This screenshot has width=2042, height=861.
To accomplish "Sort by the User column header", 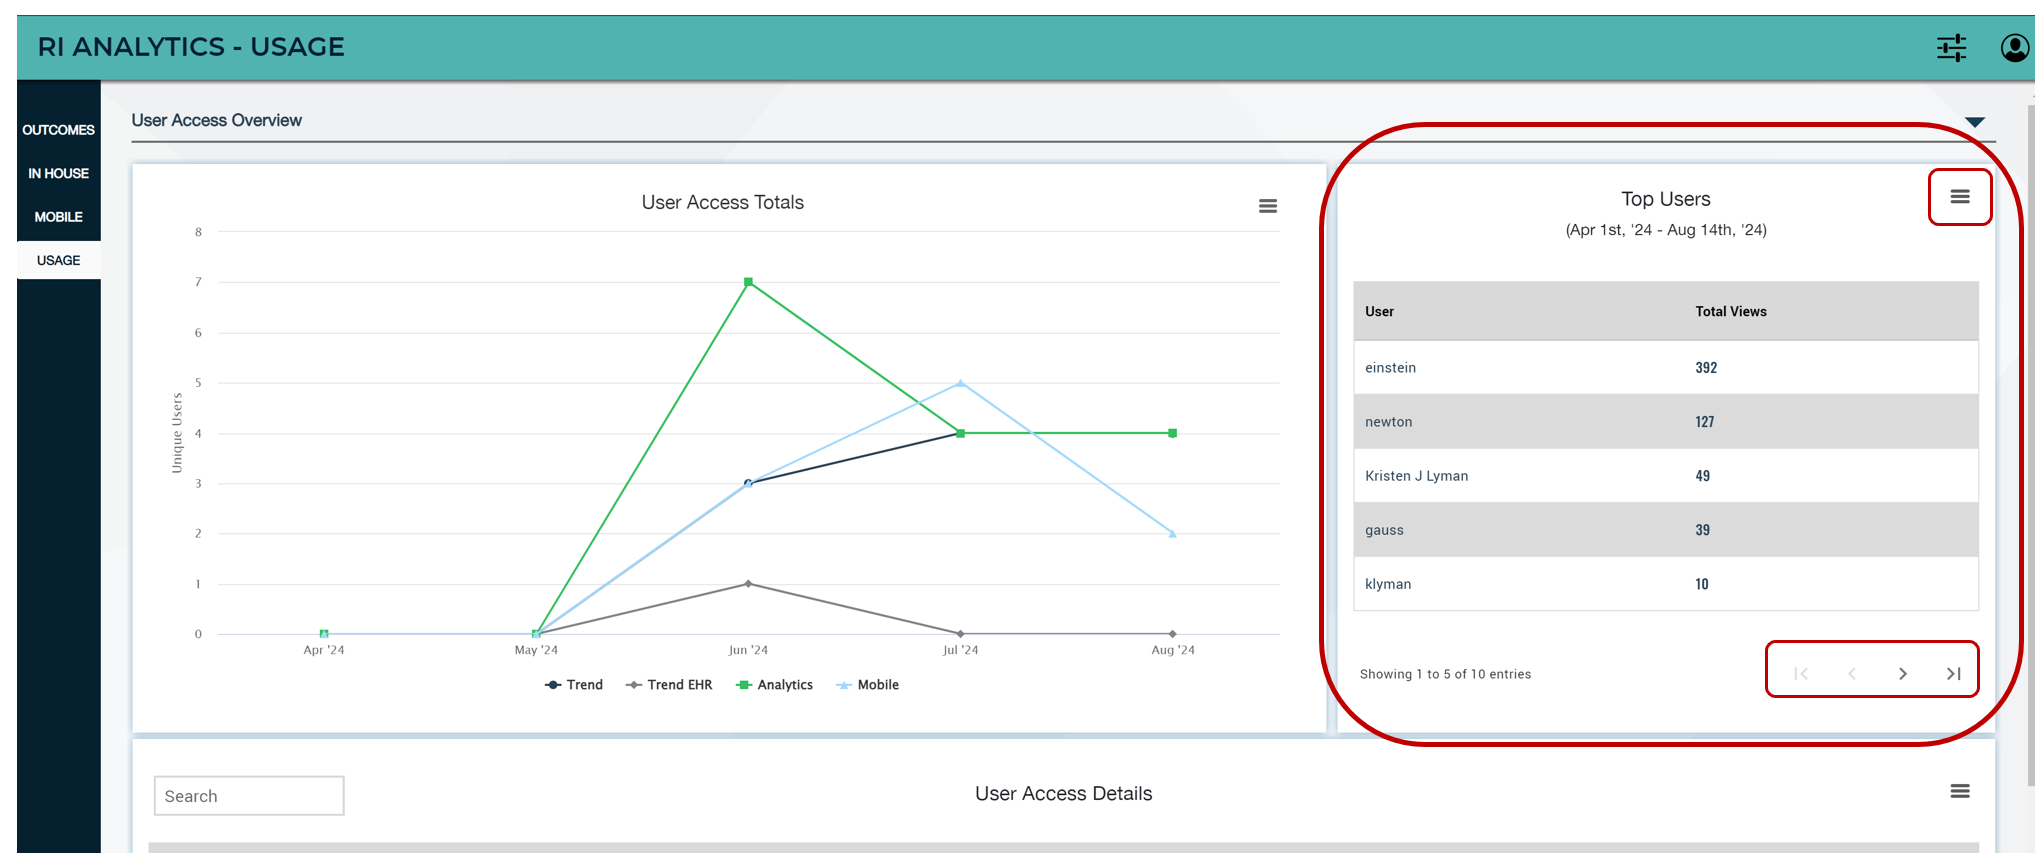I will coord(1379,312).
